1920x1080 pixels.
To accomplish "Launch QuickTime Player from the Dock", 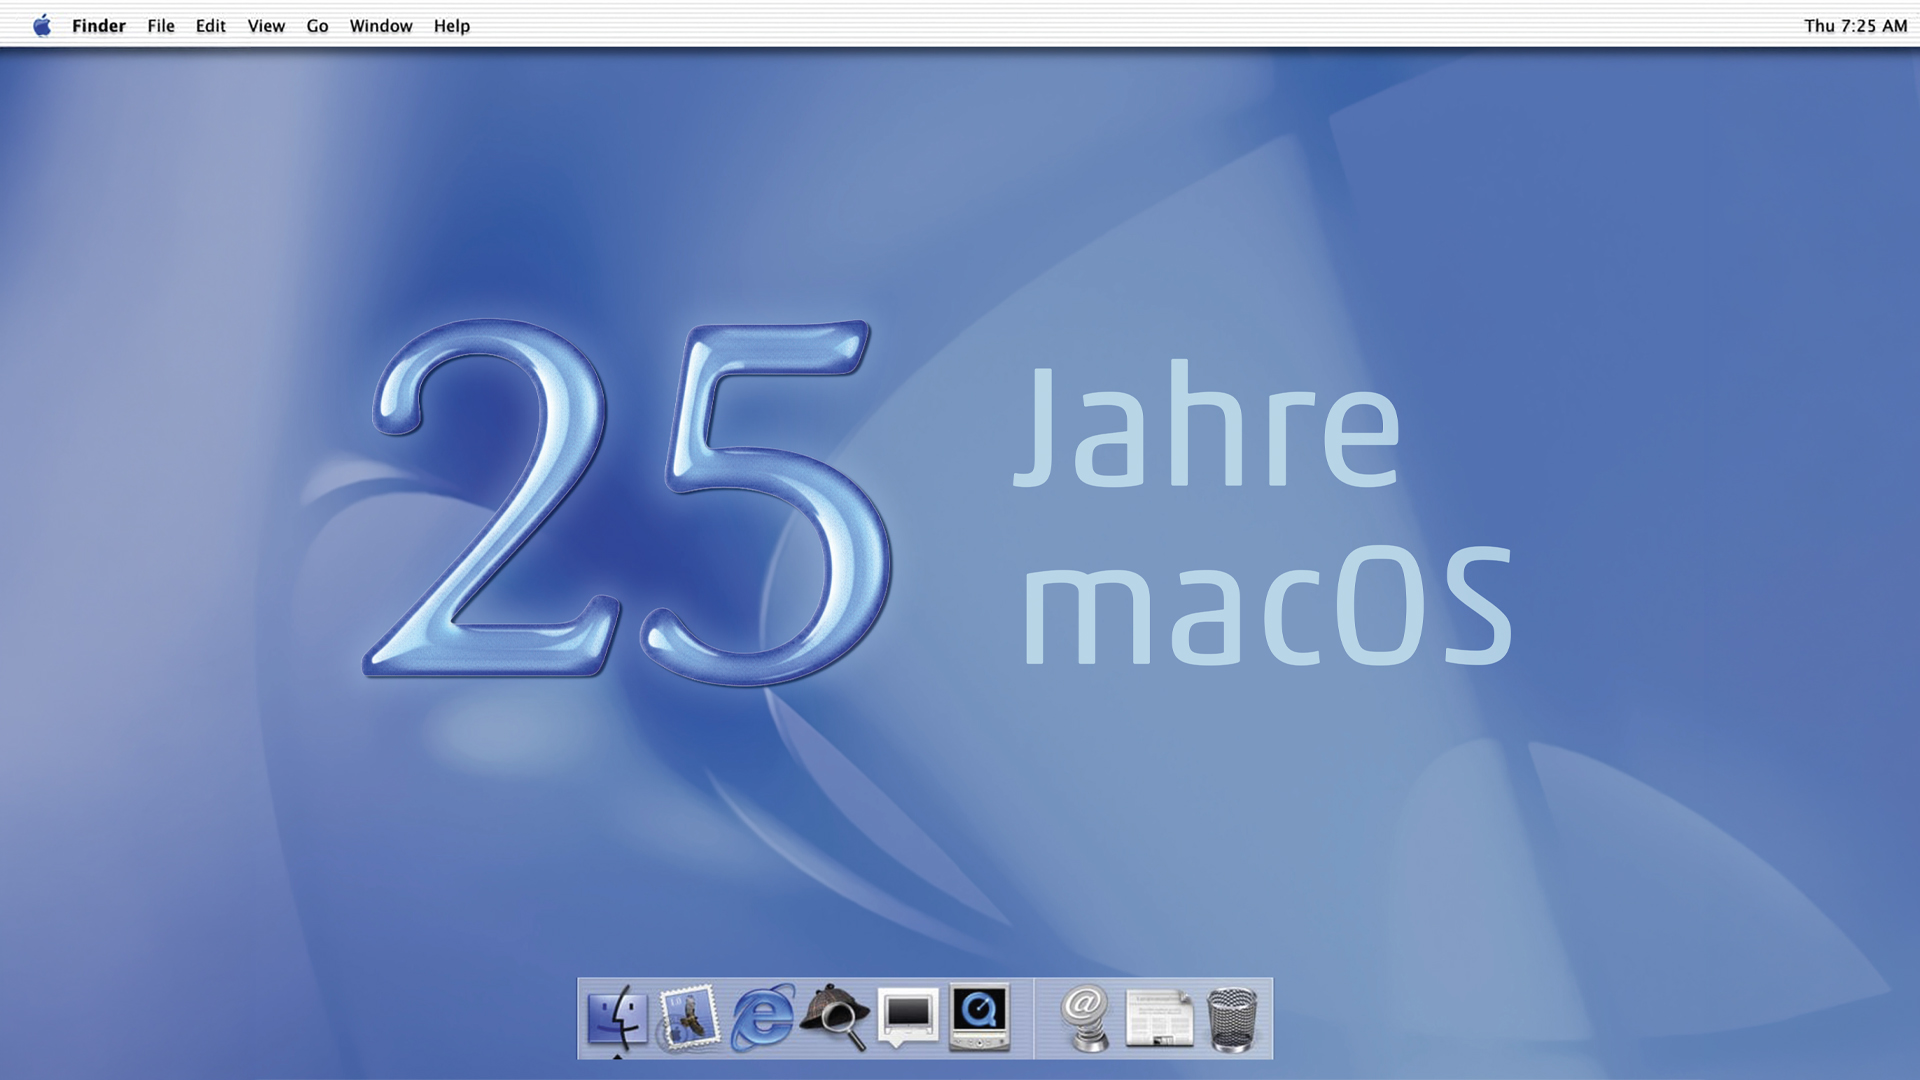I will point(980,1018).
